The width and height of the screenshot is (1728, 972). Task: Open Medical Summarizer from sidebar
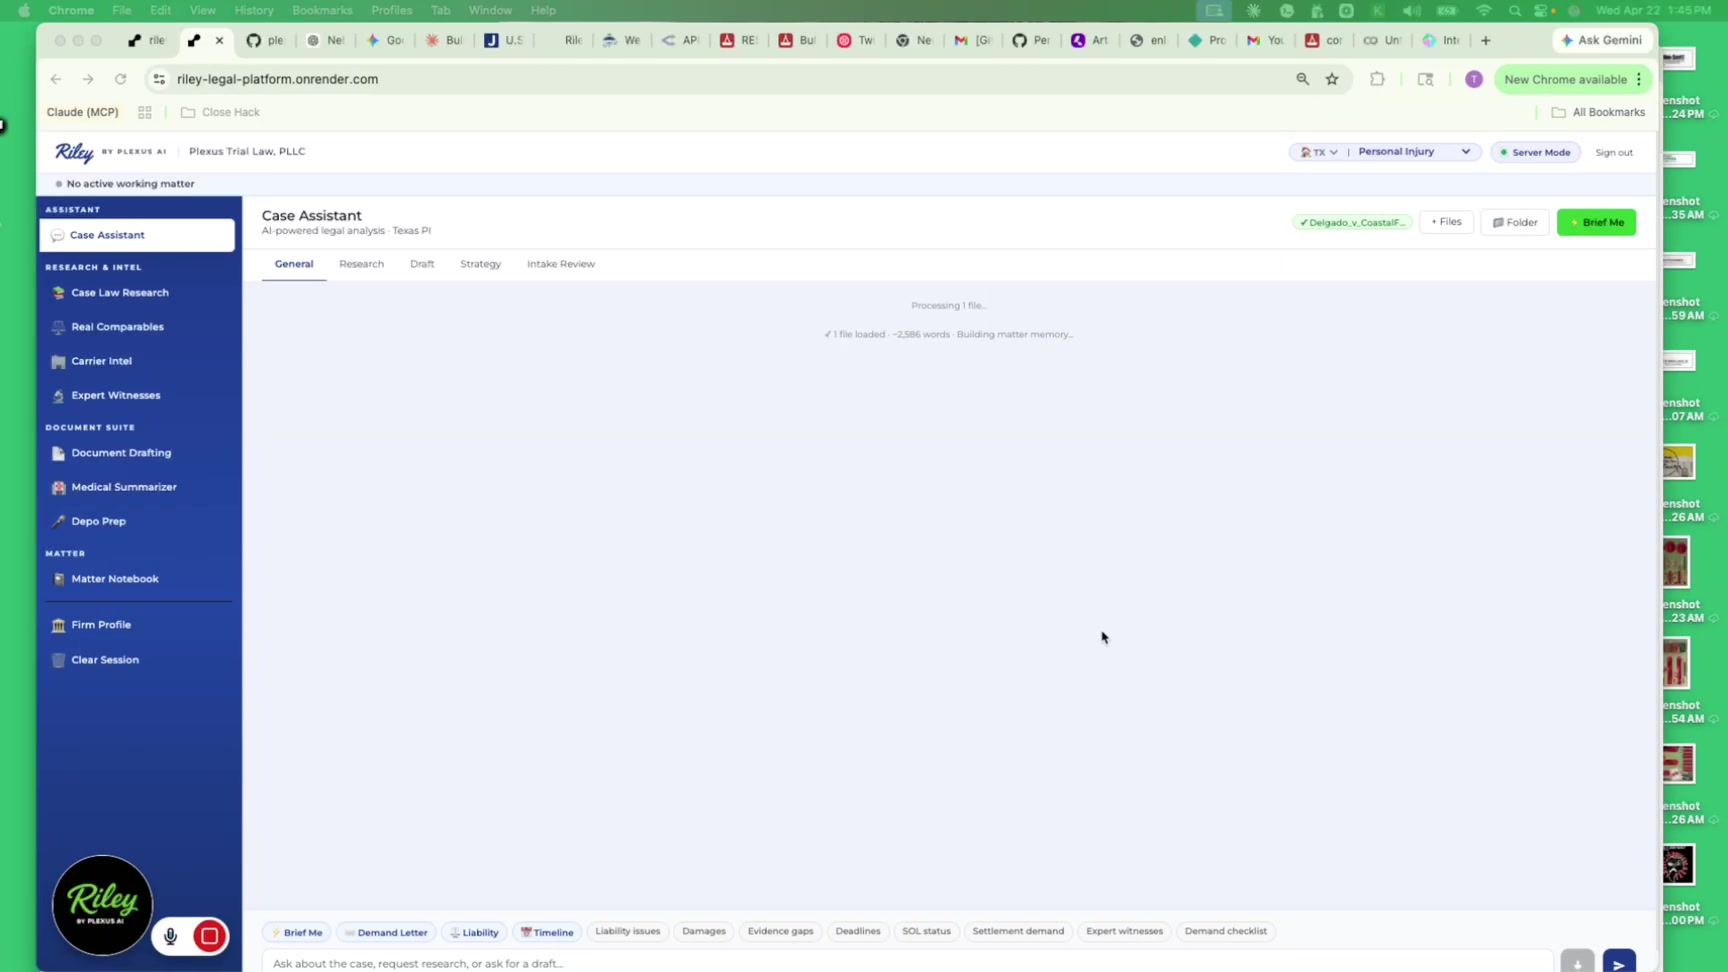pos(123,487)
